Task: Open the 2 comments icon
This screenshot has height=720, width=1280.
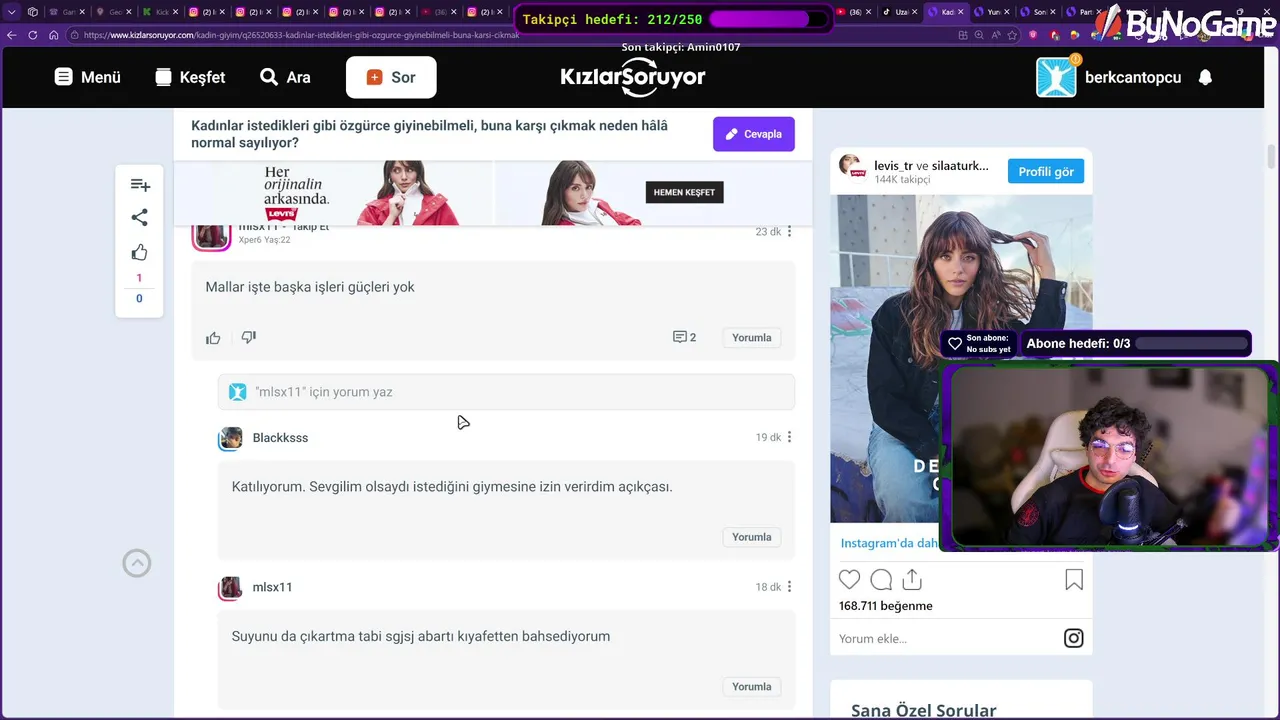Action: click(x=685, y=338)
